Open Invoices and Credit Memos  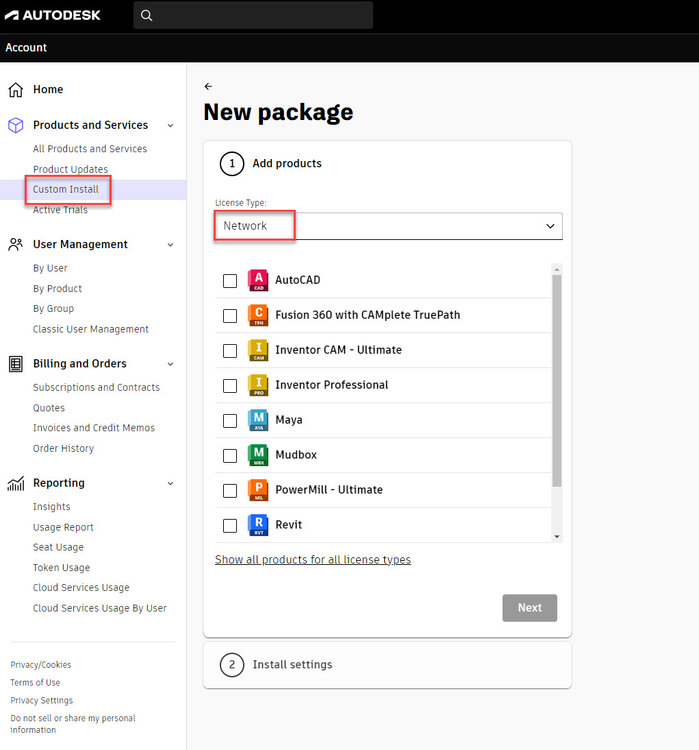(x=94, y=428)
